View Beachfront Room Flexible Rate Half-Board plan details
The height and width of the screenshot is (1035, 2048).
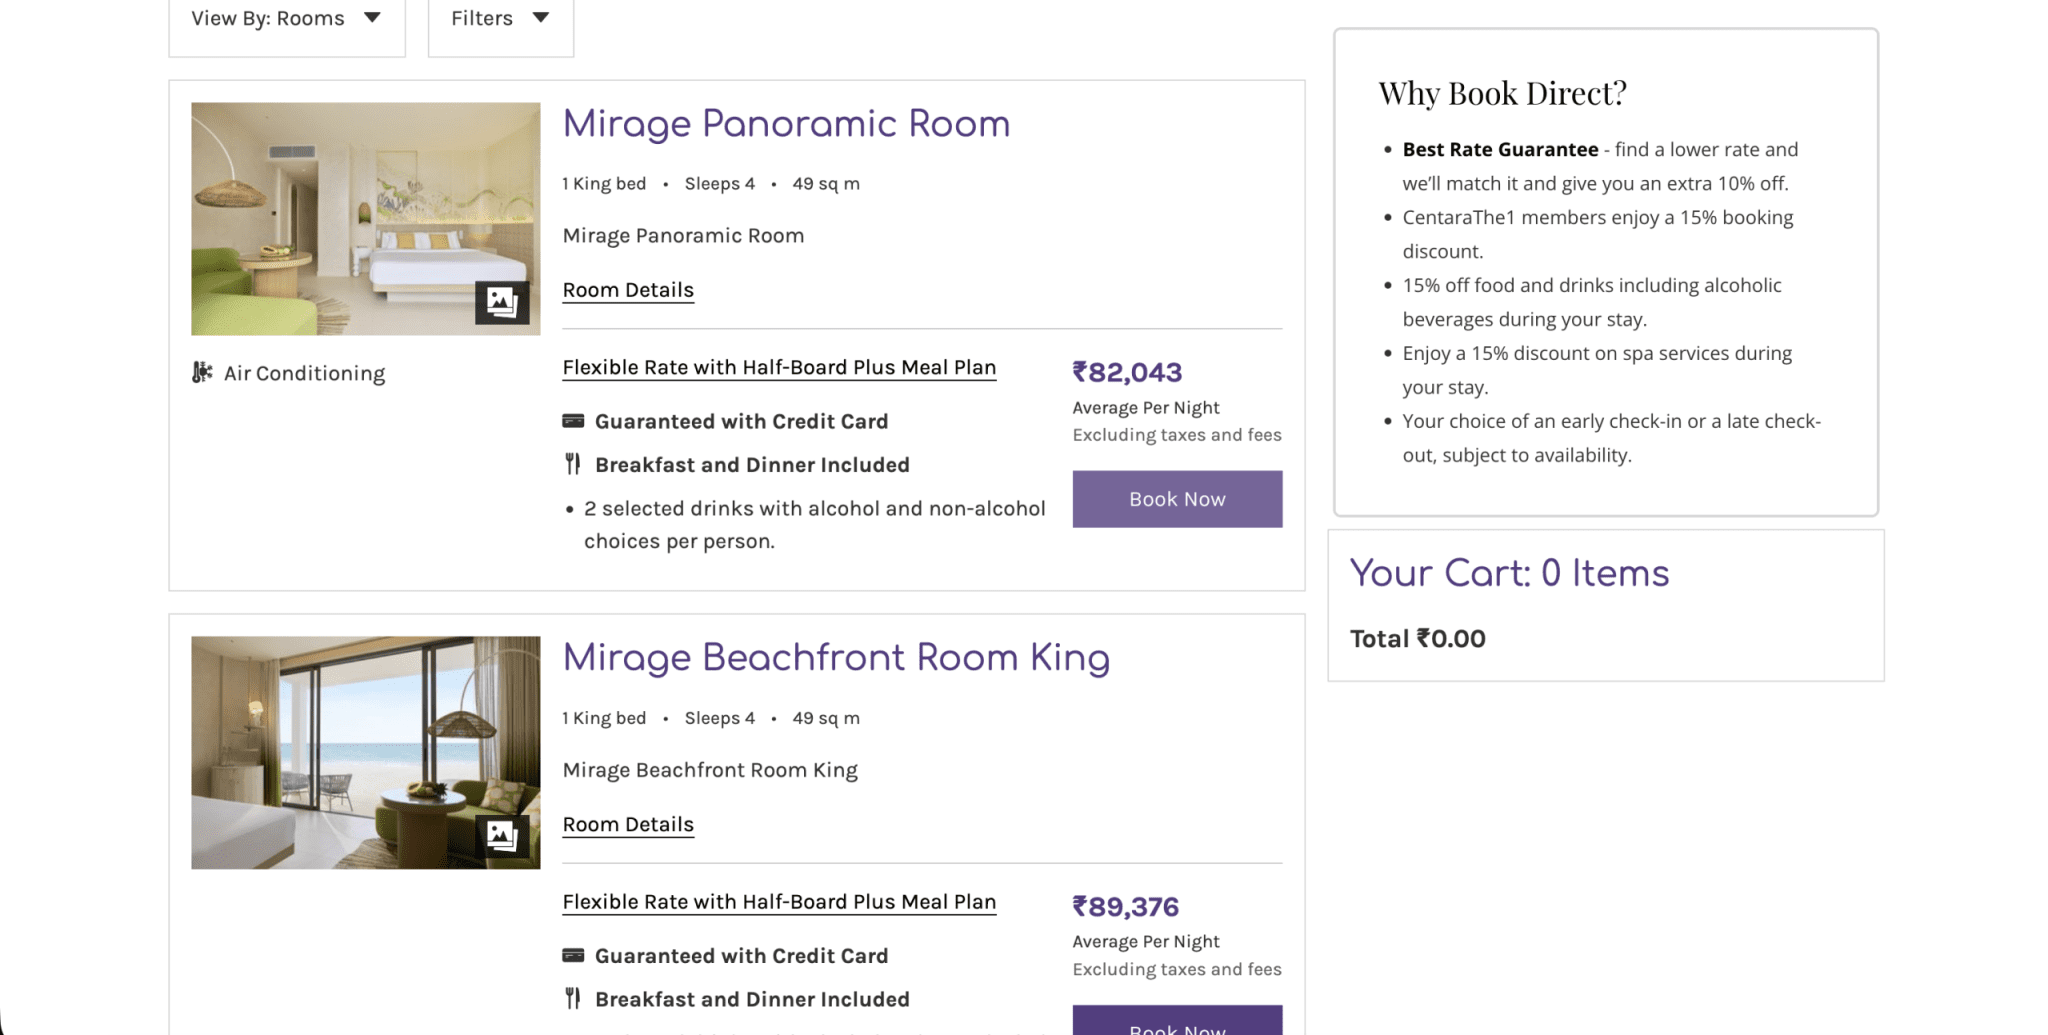point(779,901)
